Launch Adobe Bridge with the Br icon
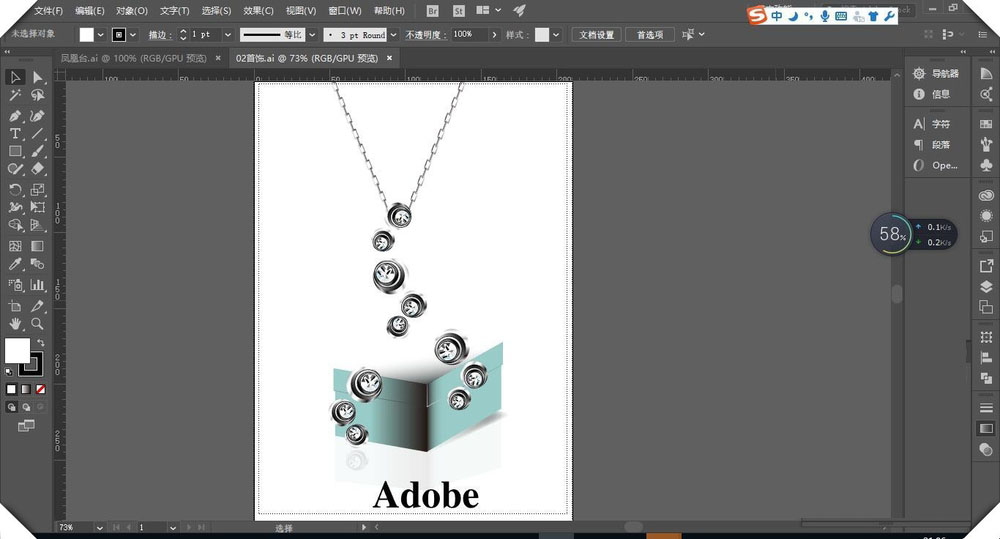1000x539 pixels. pyautogui.click(x=432, y=11)
